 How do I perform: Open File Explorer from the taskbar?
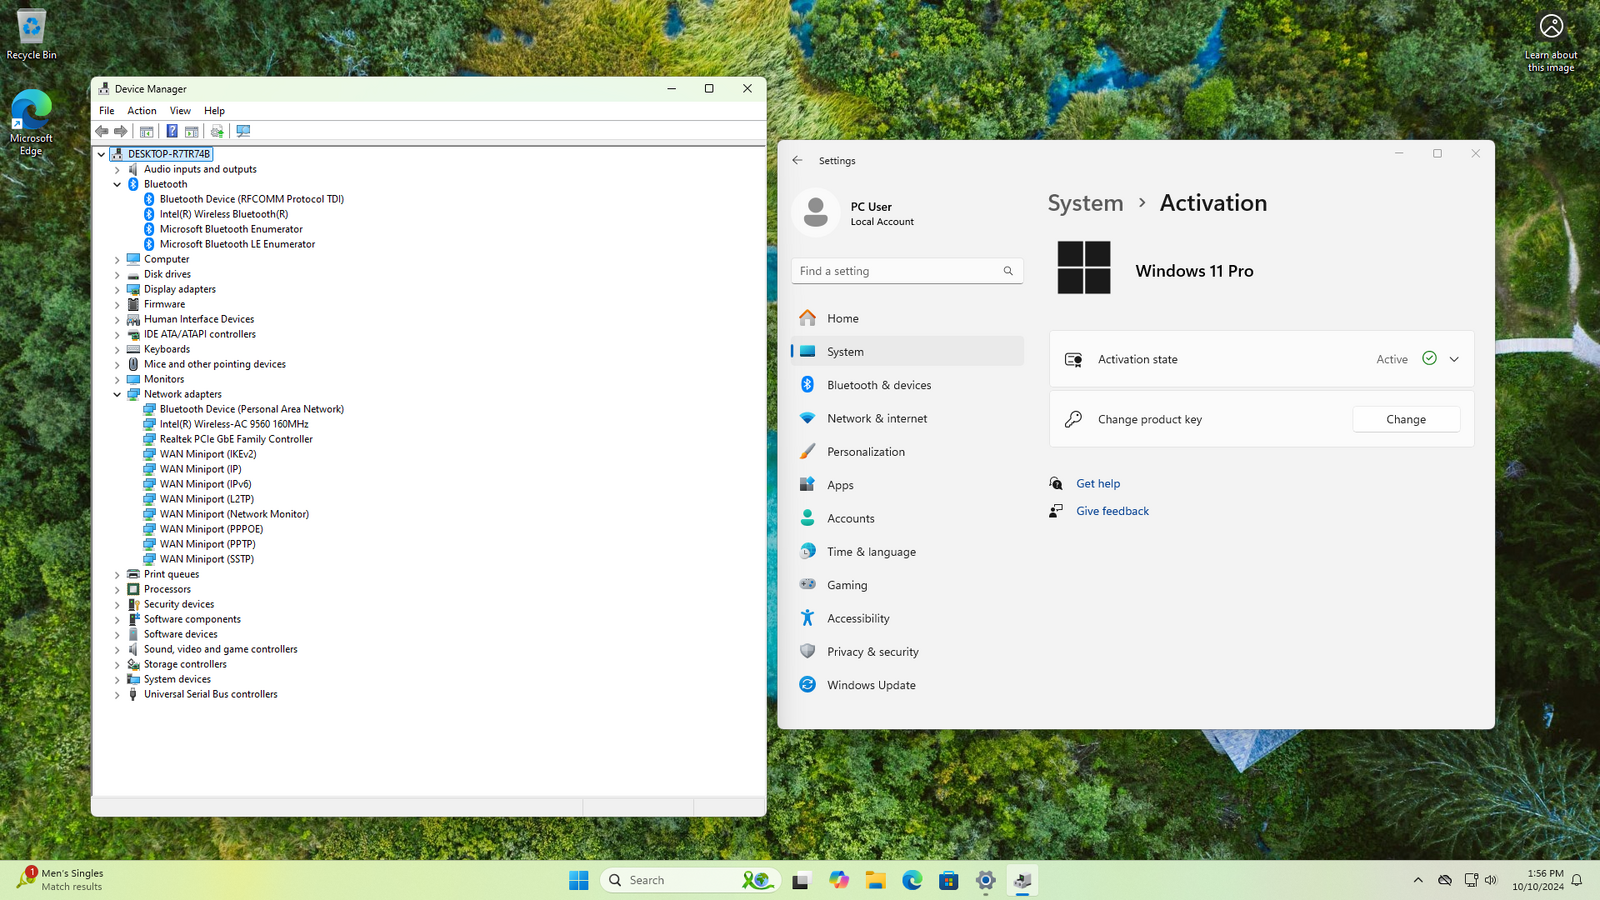tap(875, 880)
